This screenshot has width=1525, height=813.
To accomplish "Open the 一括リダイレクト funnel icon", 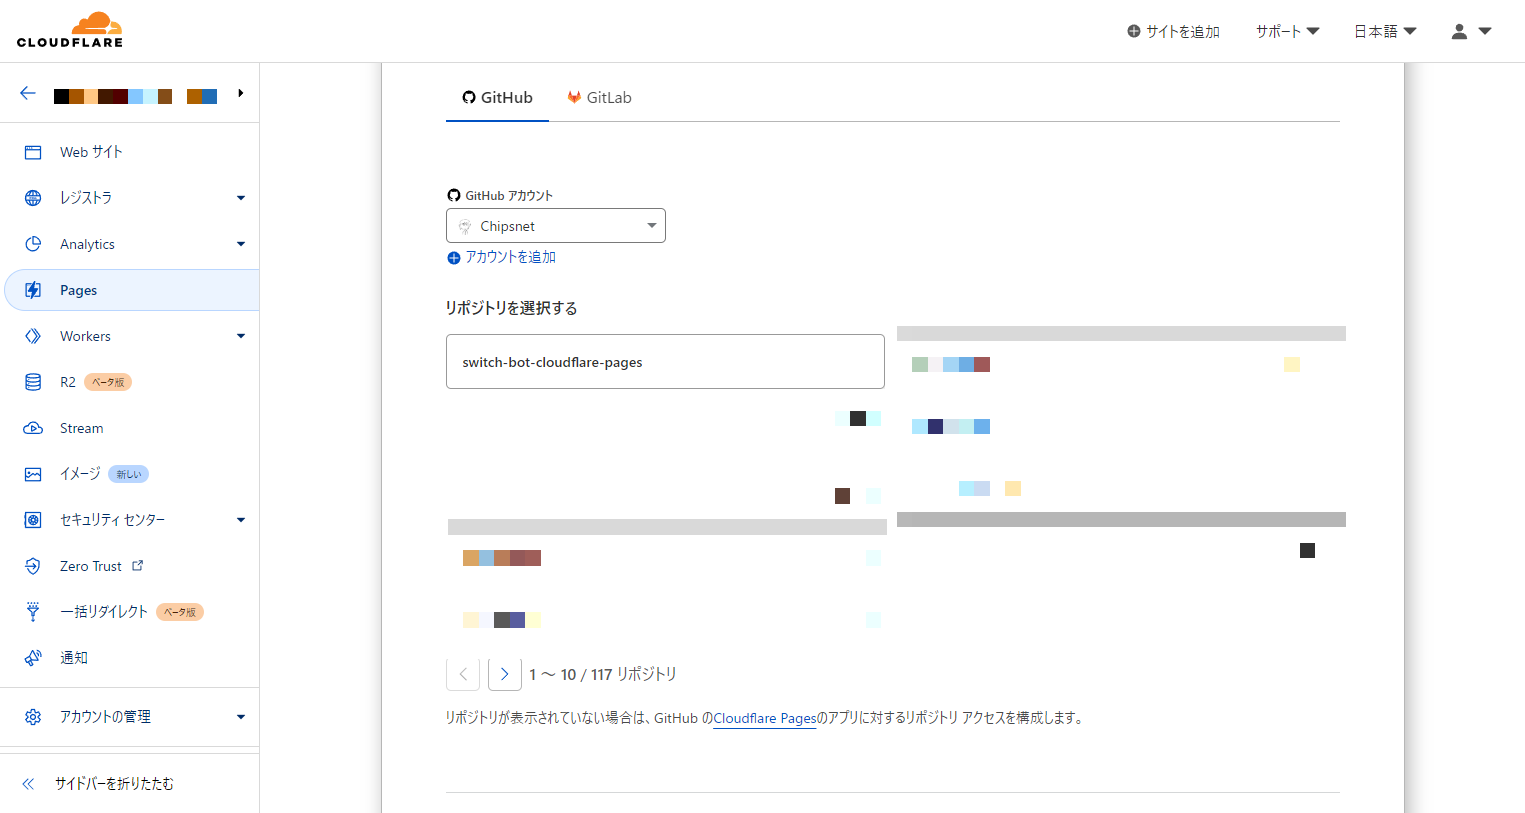I will click(33, 611).
